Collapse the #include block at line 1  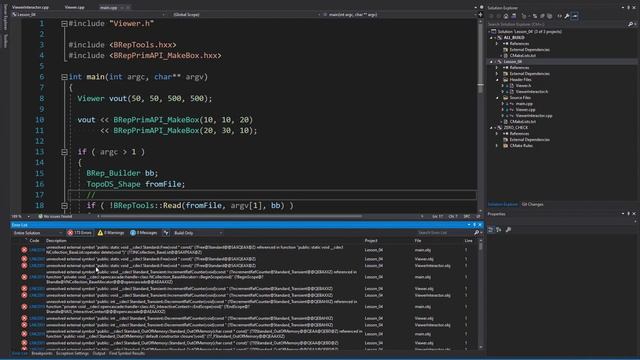coord(64,24)
